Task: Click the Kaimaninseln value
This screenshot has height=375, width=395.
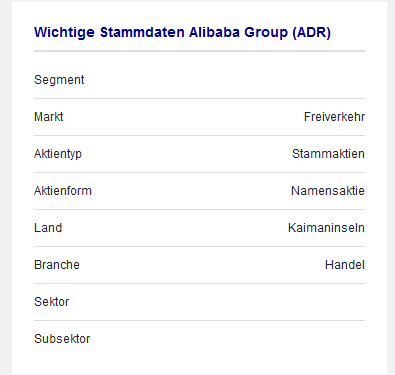Action: (326, 228)
